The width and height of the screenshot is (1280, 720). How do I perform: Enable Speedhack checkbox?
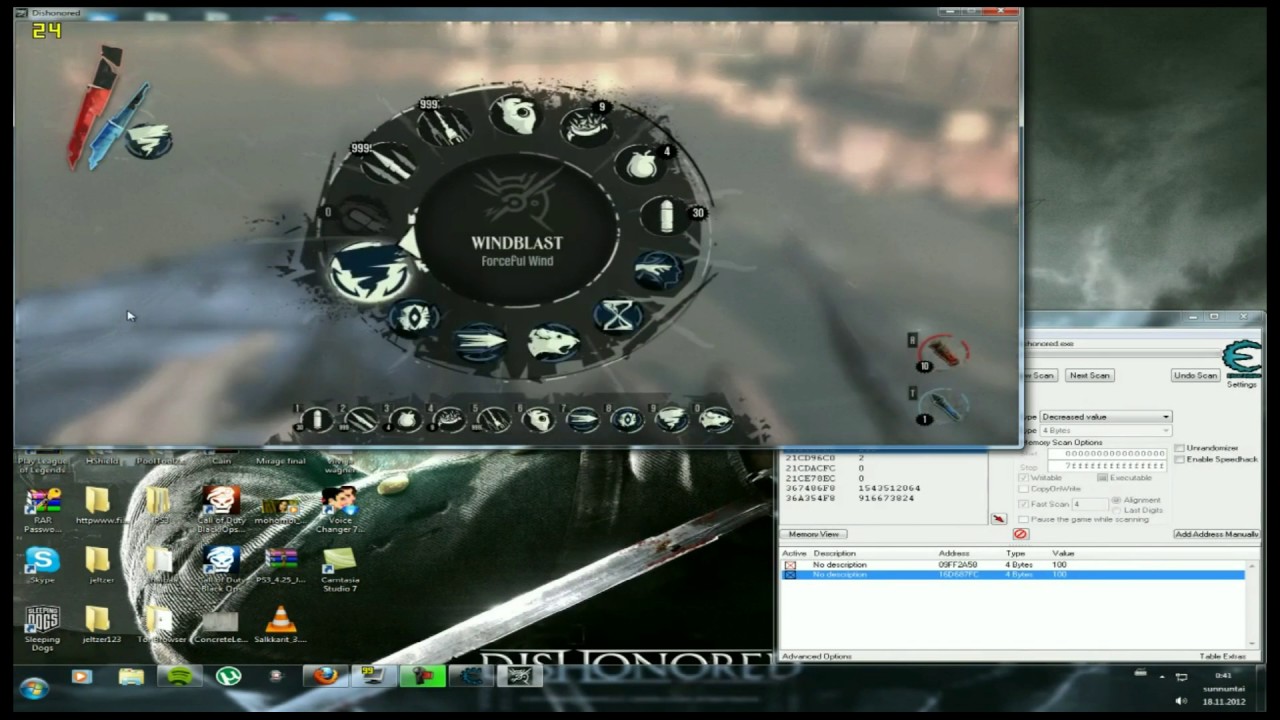click(x=1180, y=459)
